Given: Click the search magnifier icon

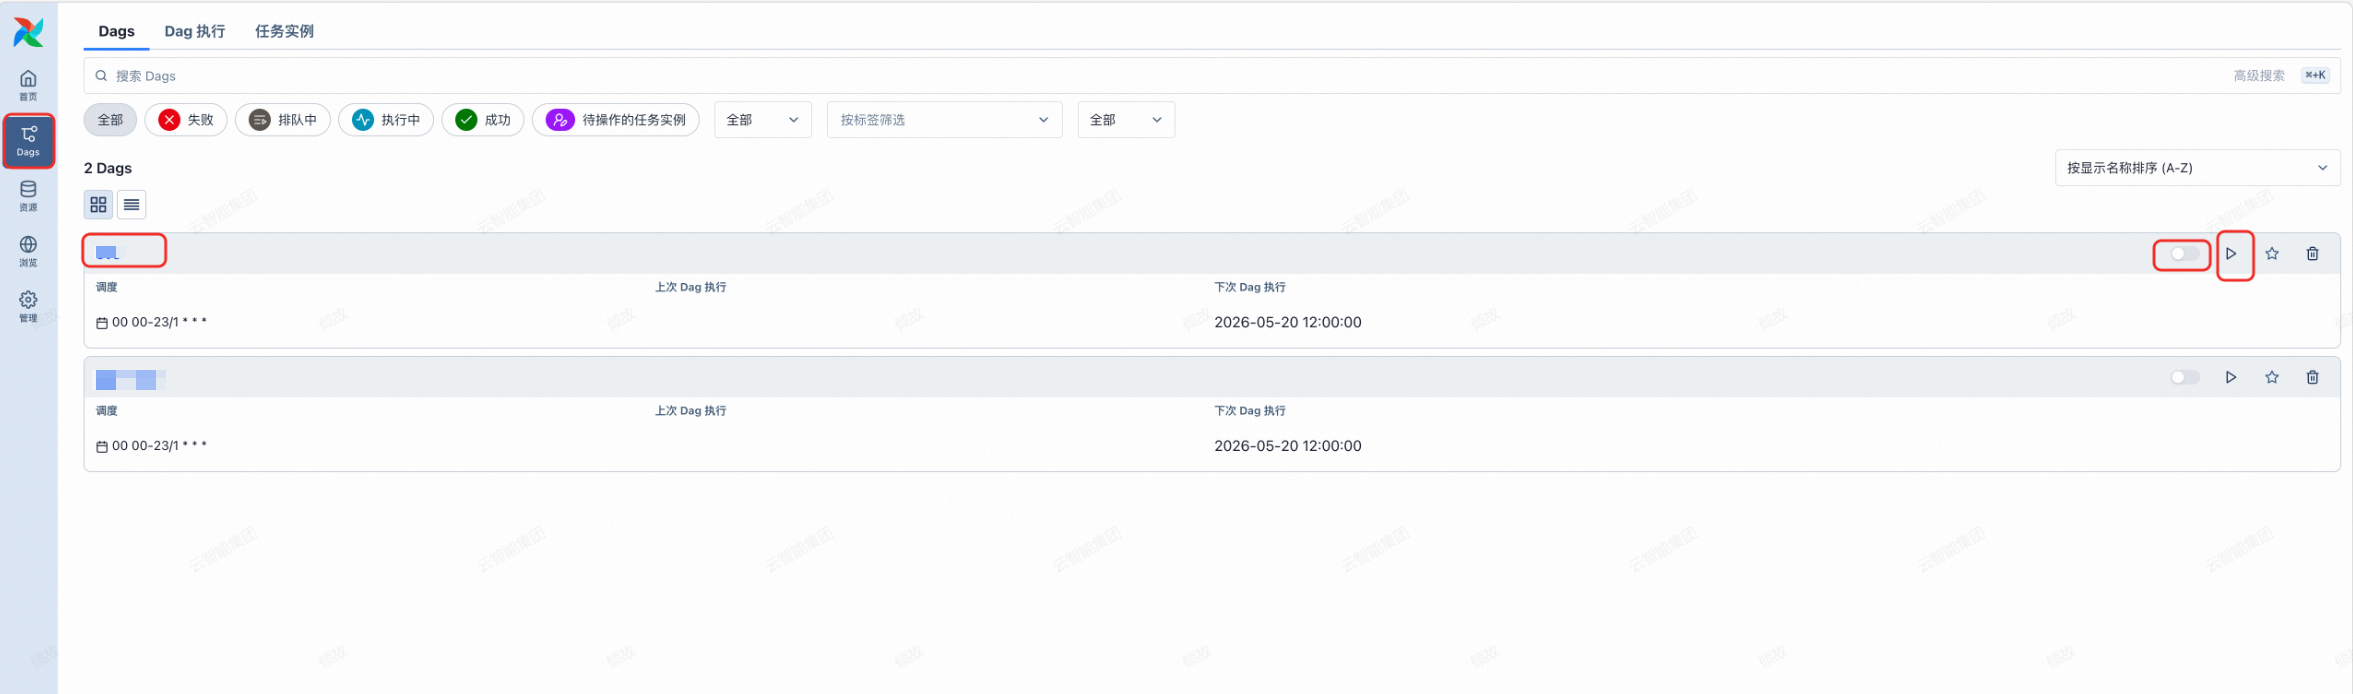Looking at the screenshot, I should click(101, 76).
